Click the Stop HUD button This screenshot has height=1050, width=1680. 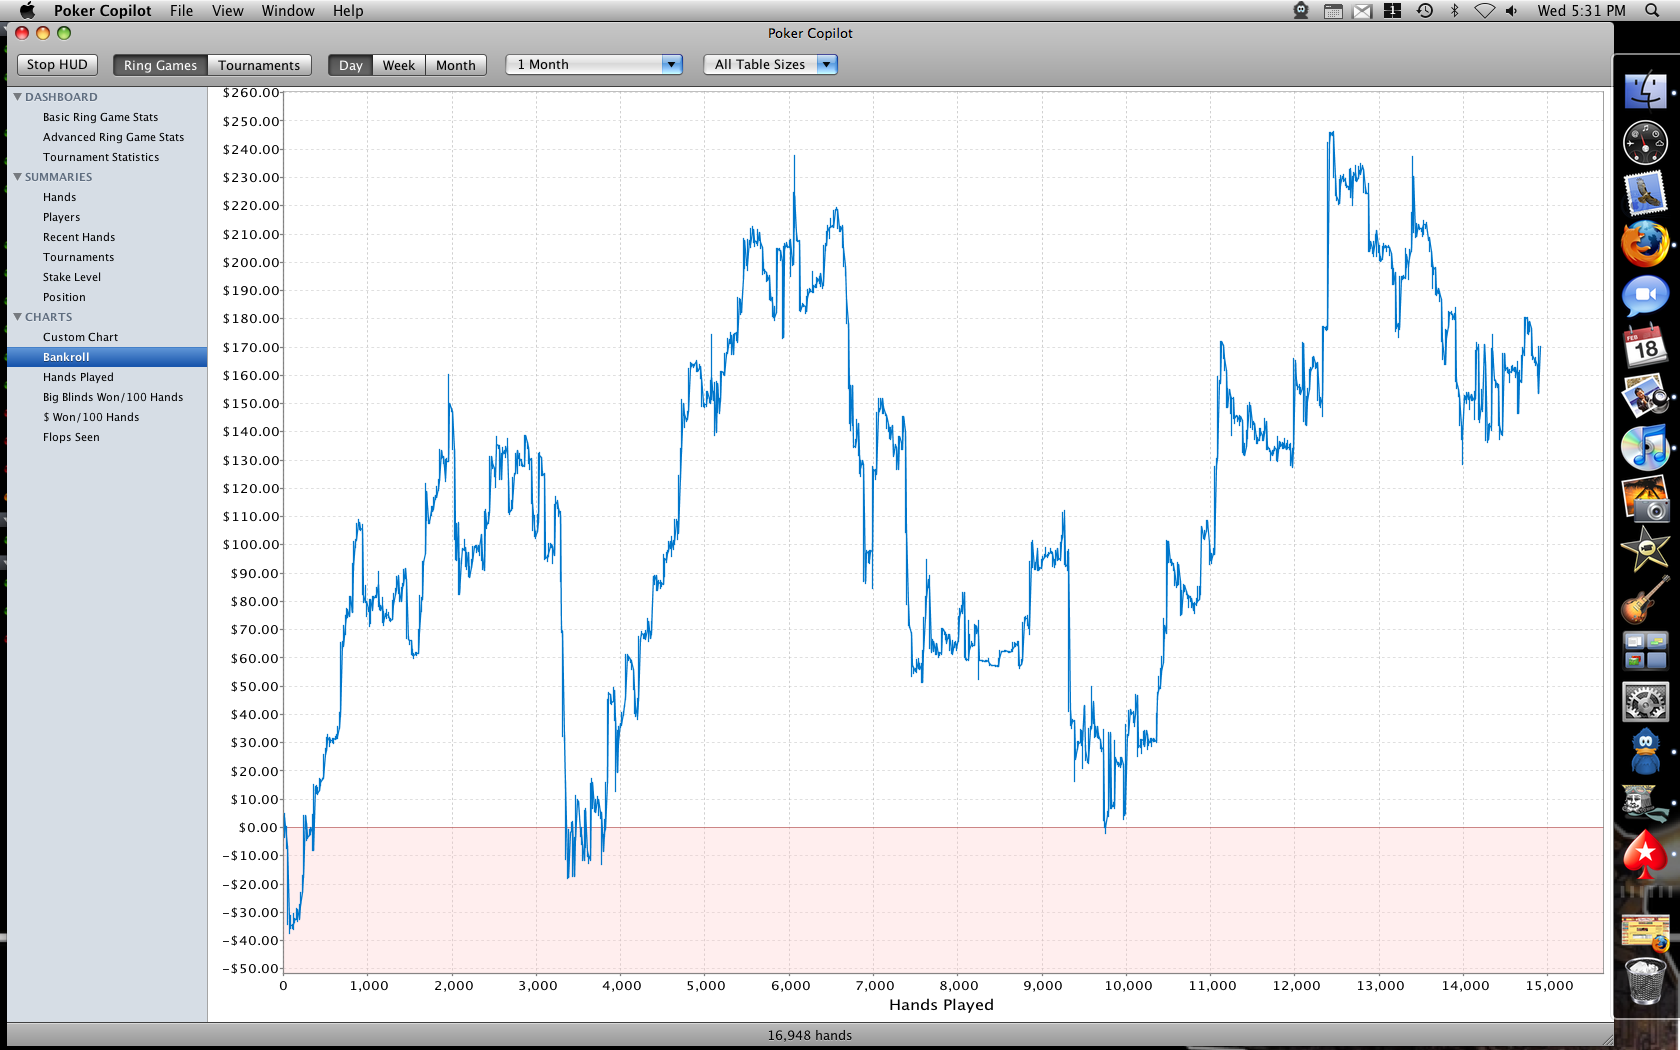(57, 64)
